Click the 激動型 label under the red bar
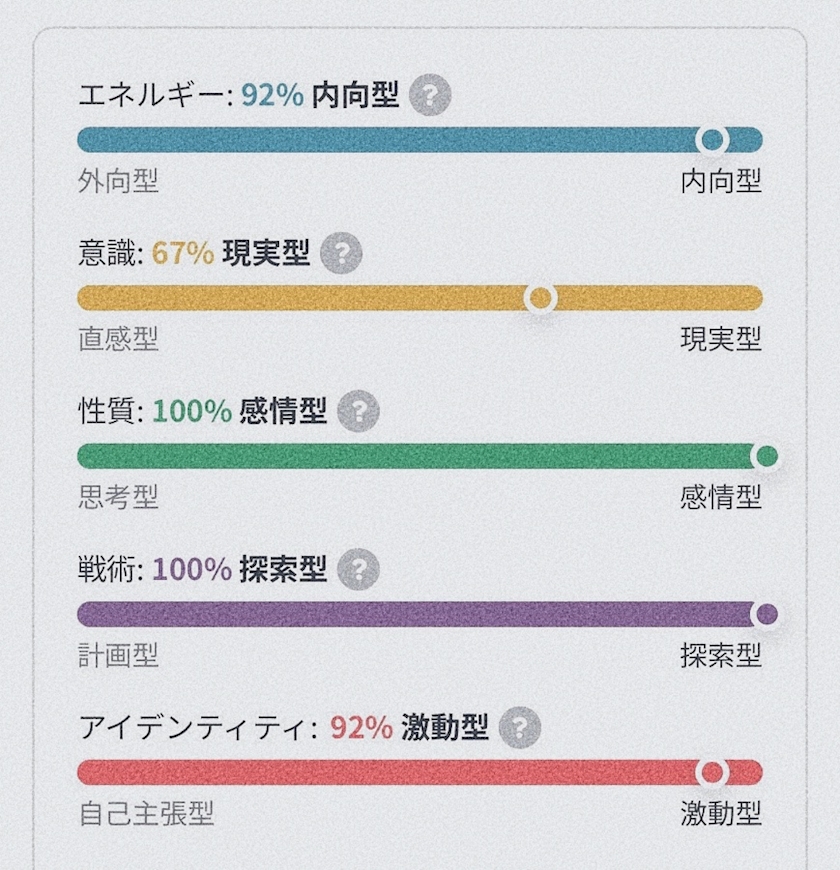The width and height of the screenshot is (840, 870). pos(721,813)
